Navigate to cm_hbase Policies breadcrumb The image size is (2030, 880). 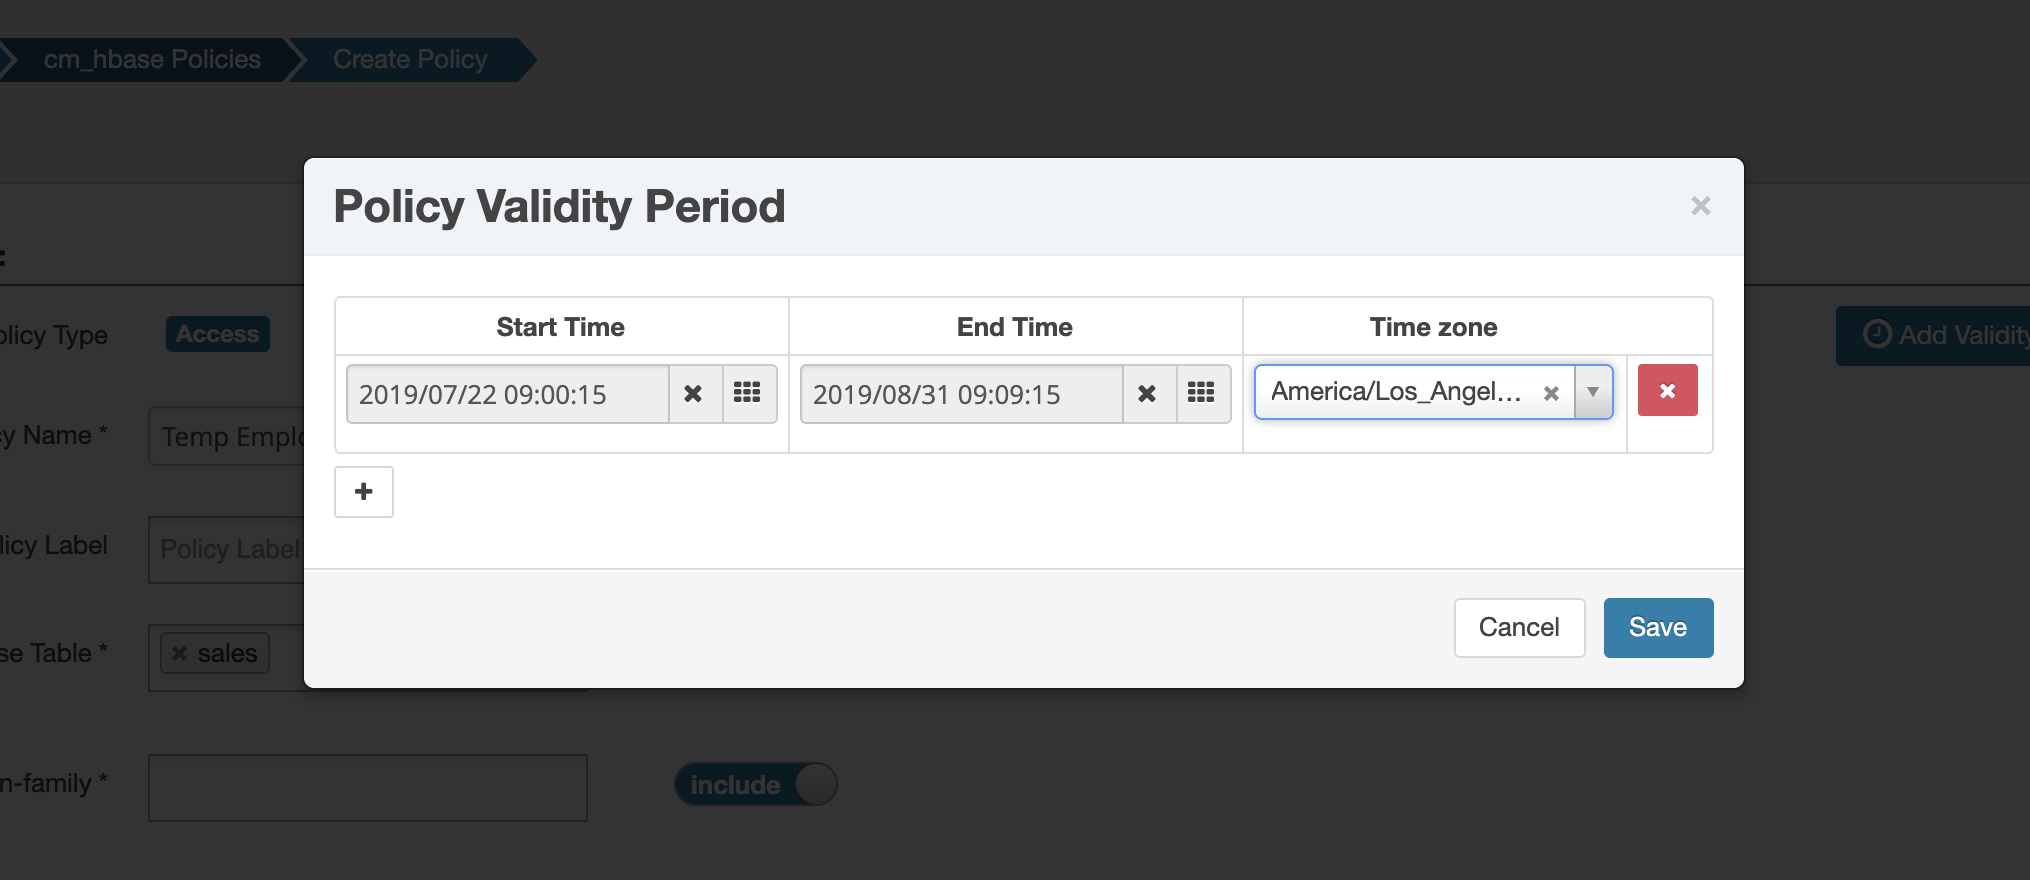150,59
